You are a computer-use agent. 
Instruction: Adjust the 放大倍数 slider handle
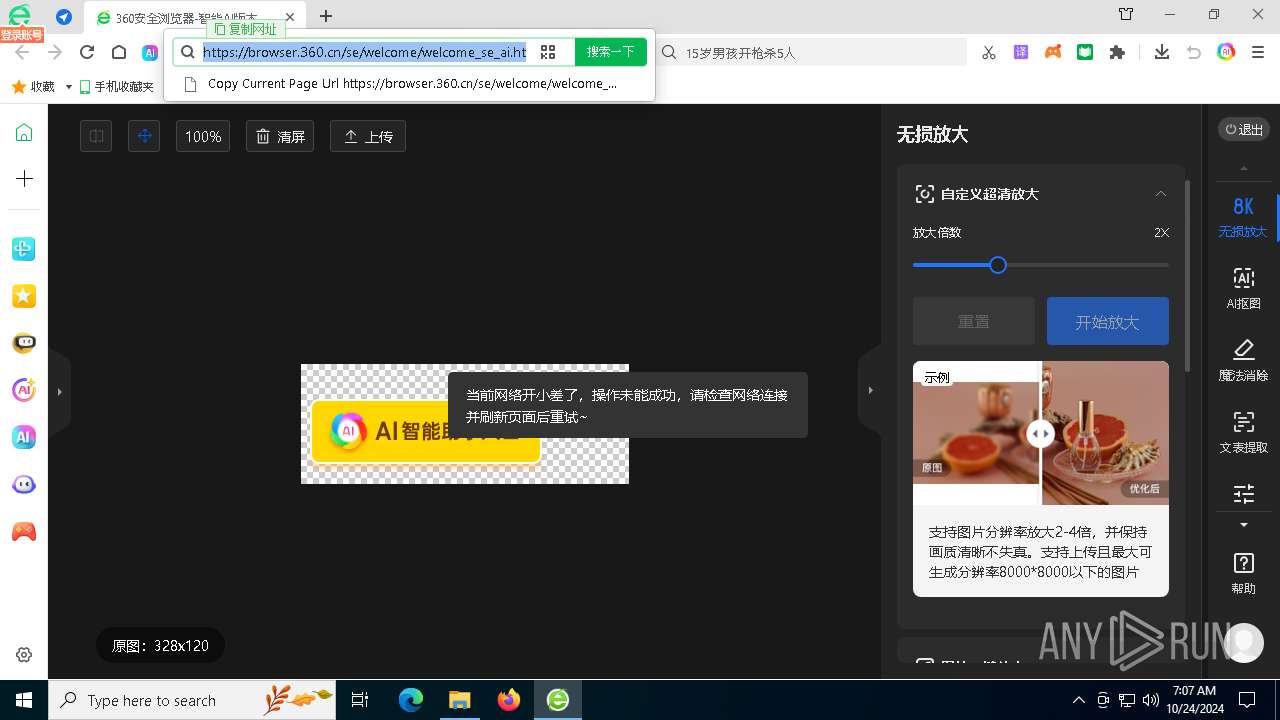[997, 265]
